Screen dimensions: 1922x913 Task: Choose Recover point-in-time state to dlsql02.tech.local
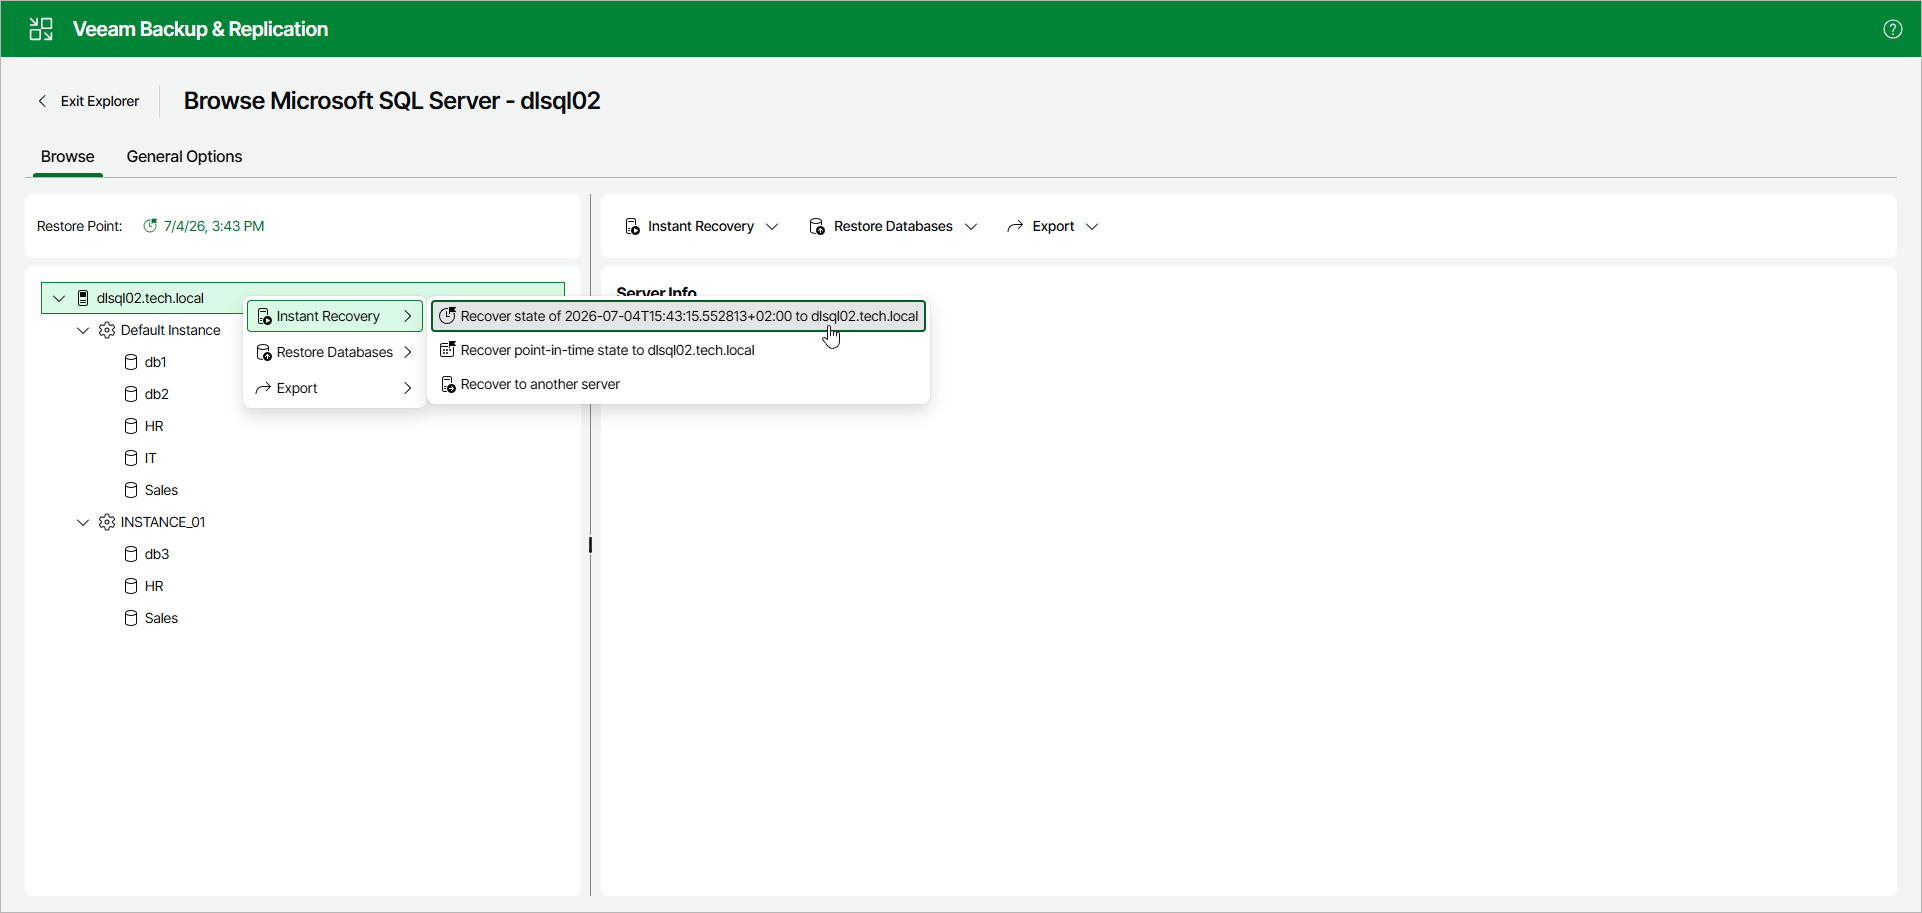coord(678,350)
